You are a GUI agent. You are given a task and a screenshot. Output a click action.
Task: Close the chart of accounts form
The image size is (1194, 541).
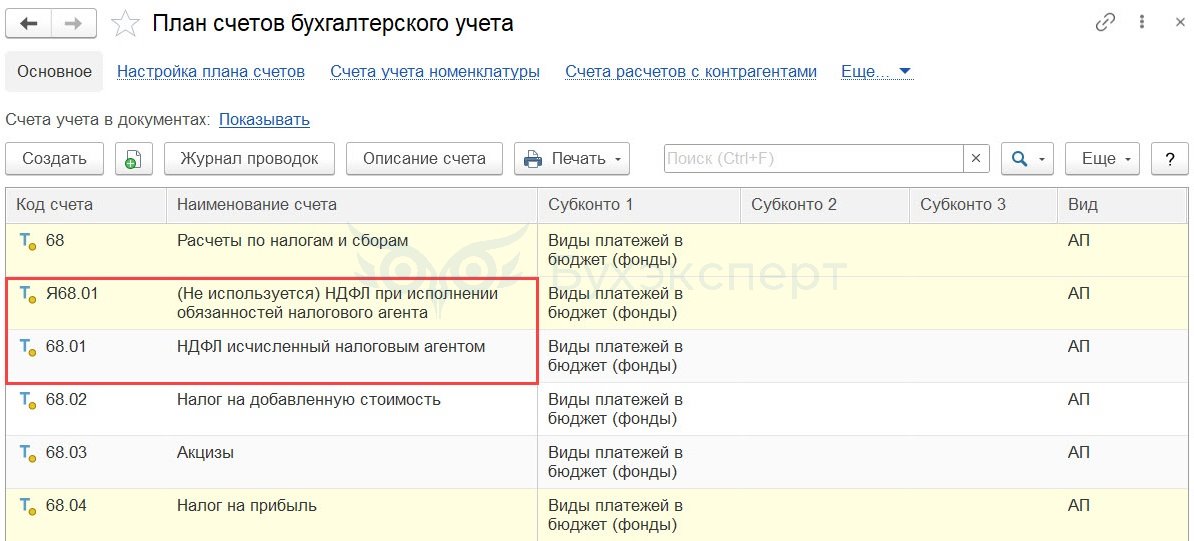click(x=1179, y=23)
